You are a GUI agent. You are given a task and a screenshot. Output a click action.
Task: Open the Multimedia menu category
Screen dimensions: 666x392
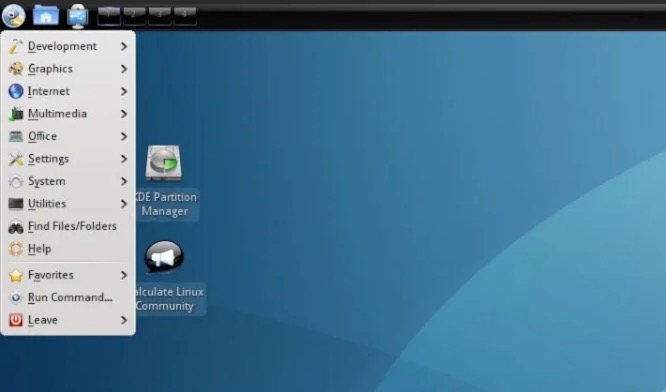point(68,114)
